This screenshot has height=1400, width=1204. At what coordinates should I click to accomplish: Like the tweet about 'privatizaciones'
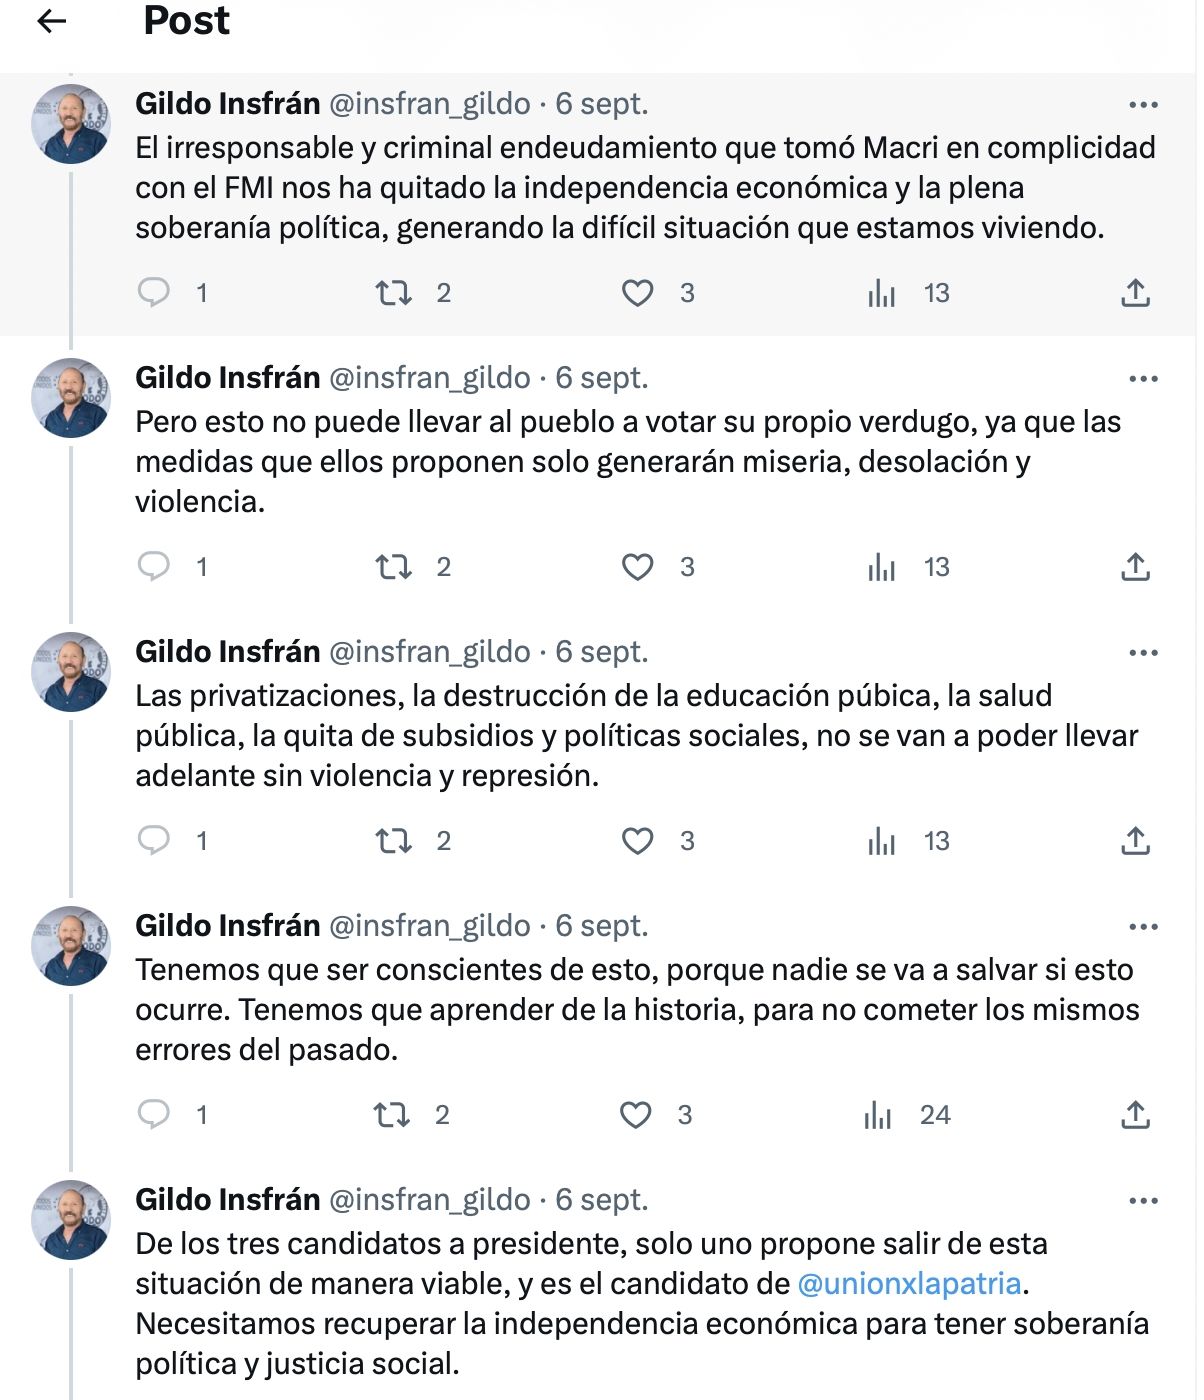[x=637, y=841]
